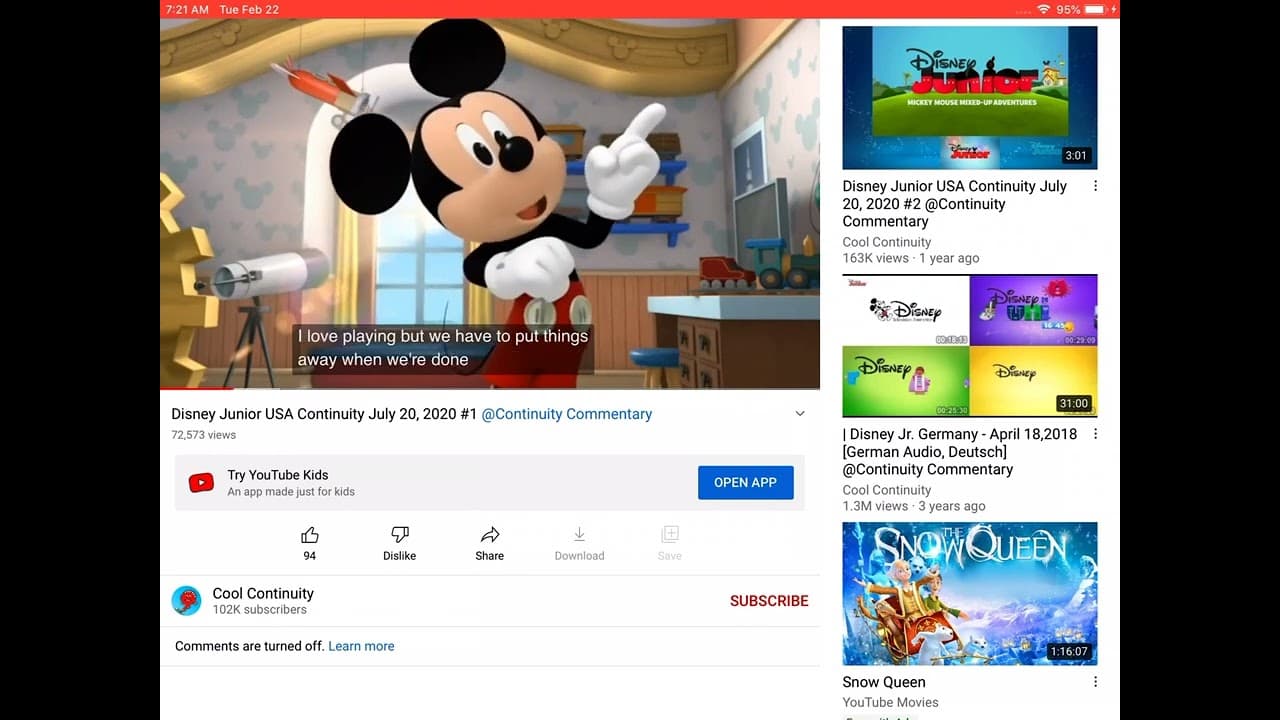Open the Share arrow option
Screen dimensions: 1280x720
tap(490, 535)
